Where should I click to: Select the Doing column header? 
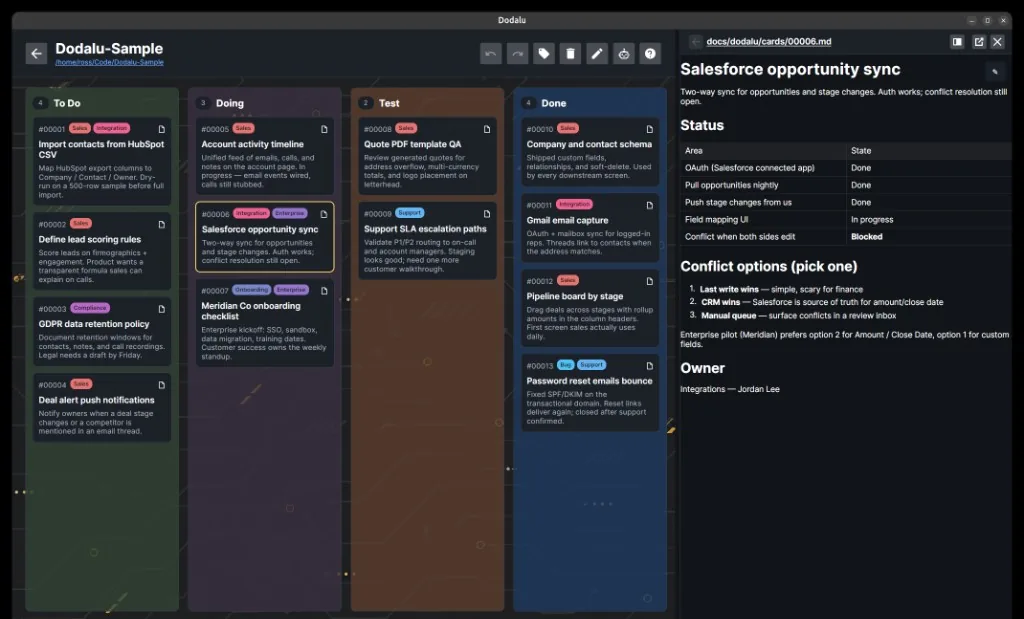[x=229, y=103]
